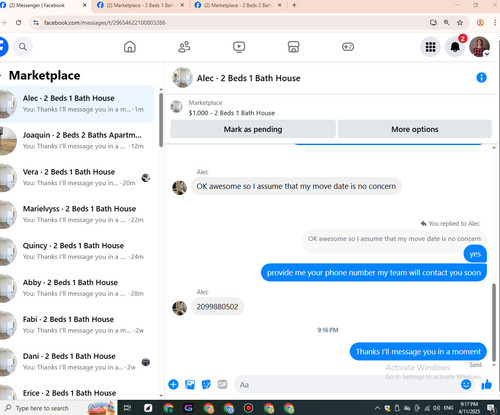Switch to Messenger browser tab
This screenshot has height=415, width=500.
click(43, 5)
